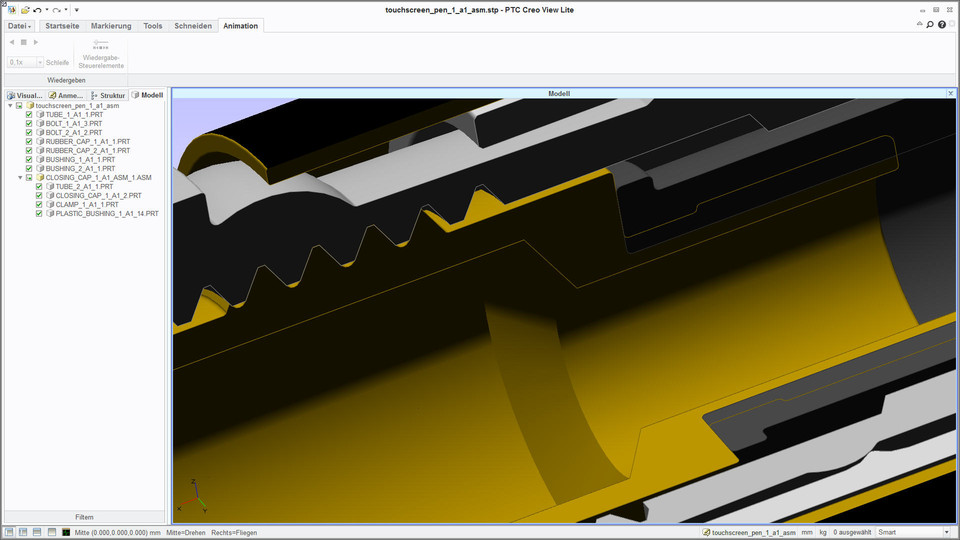Select CLAMP_1_A1_1.PRT in the tree
The image size is (960, 540).
tap(87, 204)
